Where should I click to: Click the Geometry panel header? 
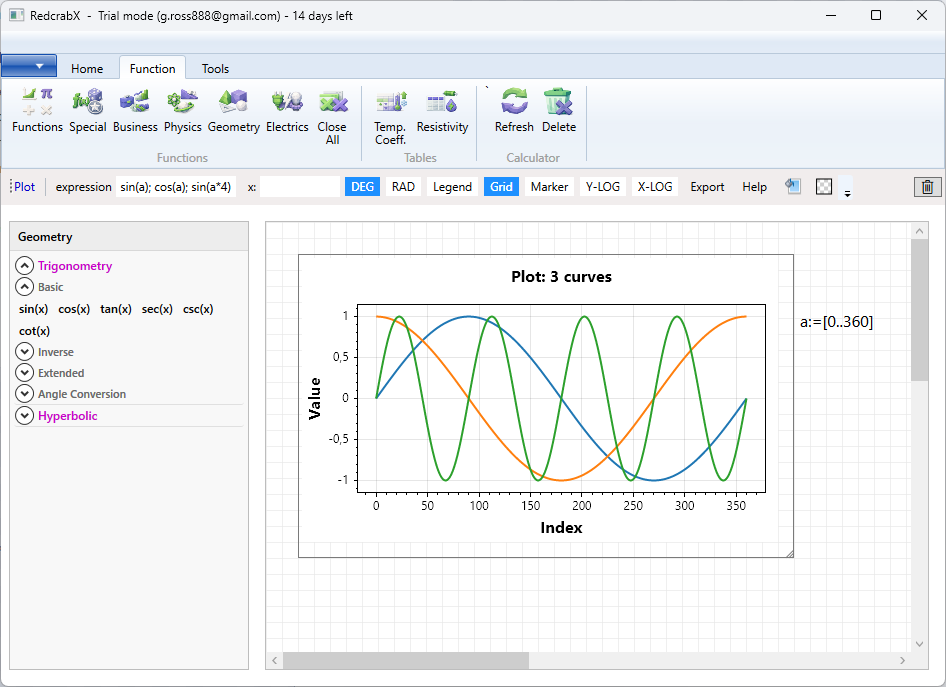[129, 236]
